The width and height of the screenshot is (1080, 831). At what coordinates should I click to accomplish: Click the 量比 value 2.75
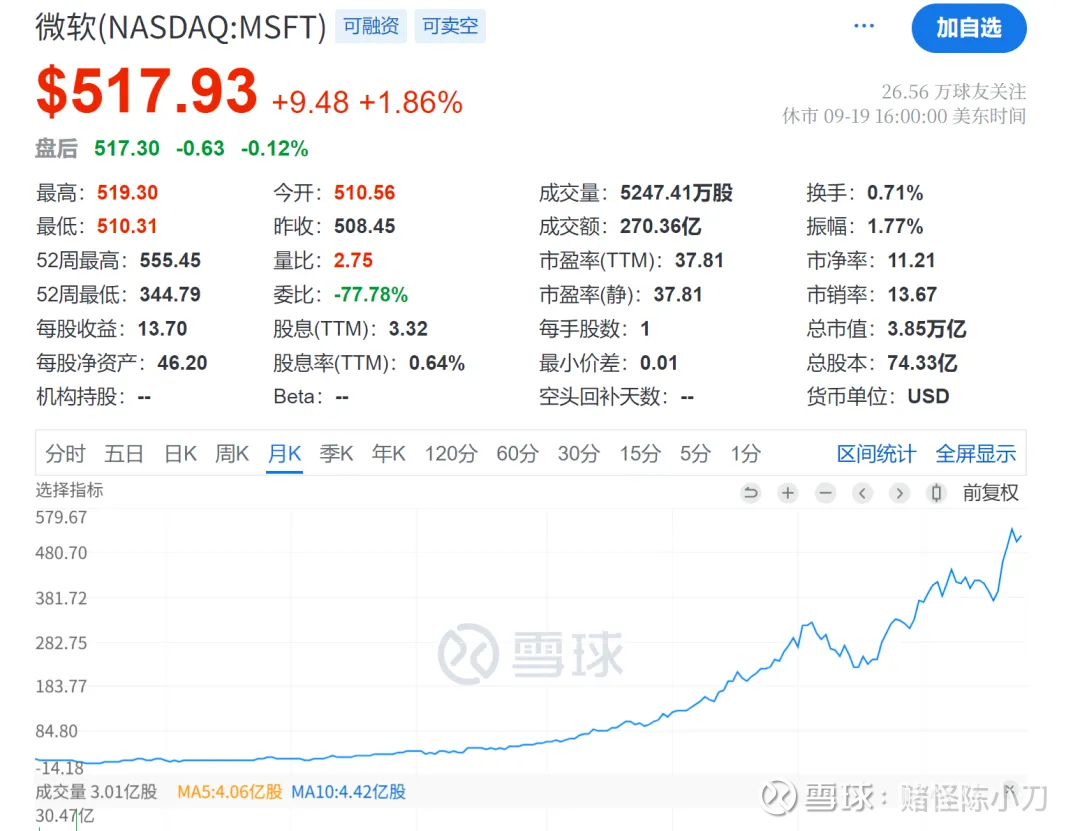click(x=353, y=260)
